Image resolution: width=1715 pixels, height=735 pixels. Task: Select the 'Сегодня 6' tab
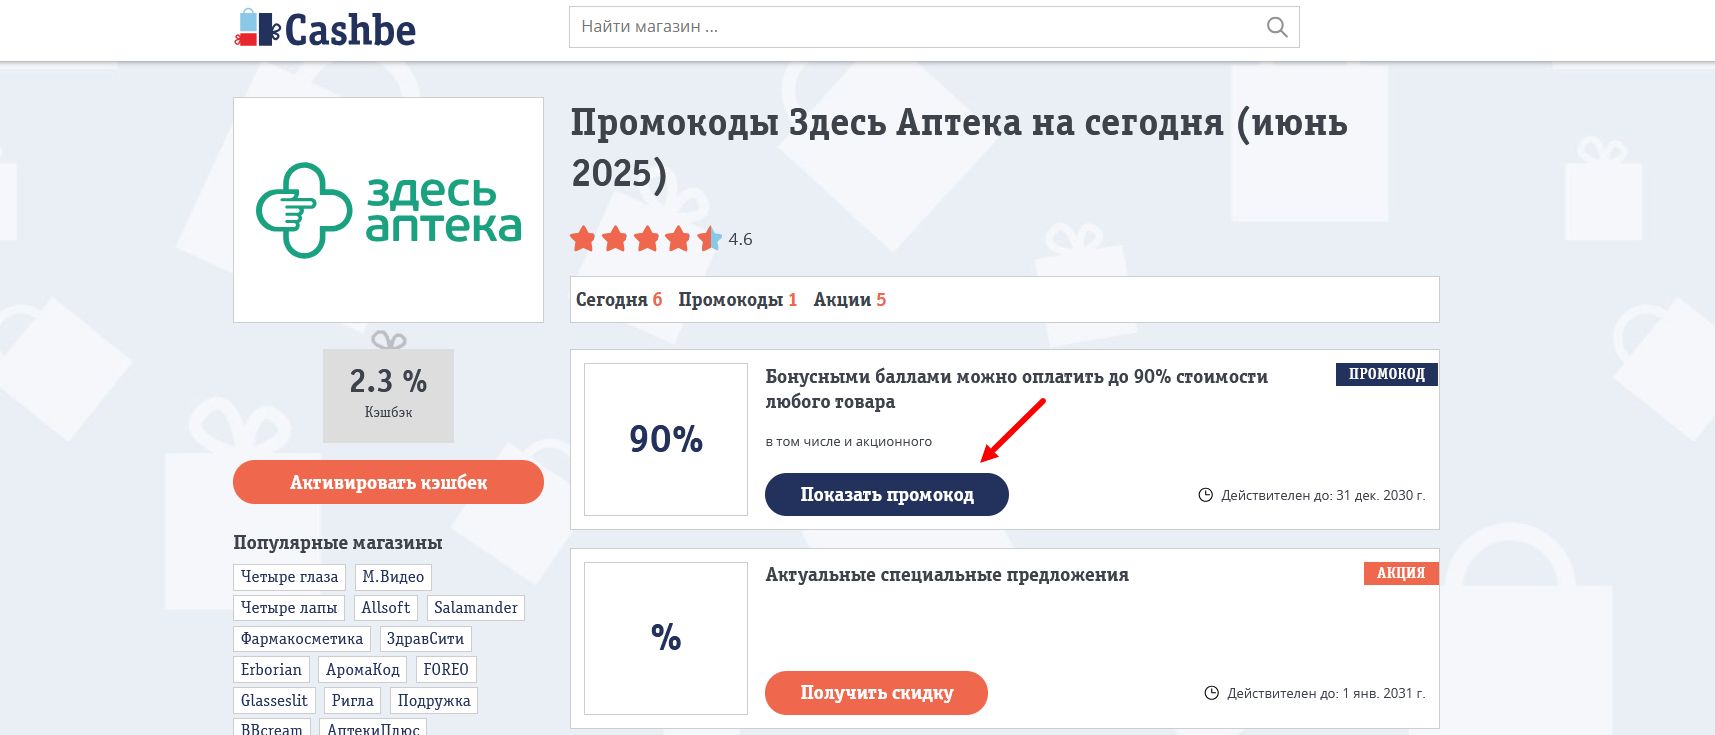coord(619,299)
